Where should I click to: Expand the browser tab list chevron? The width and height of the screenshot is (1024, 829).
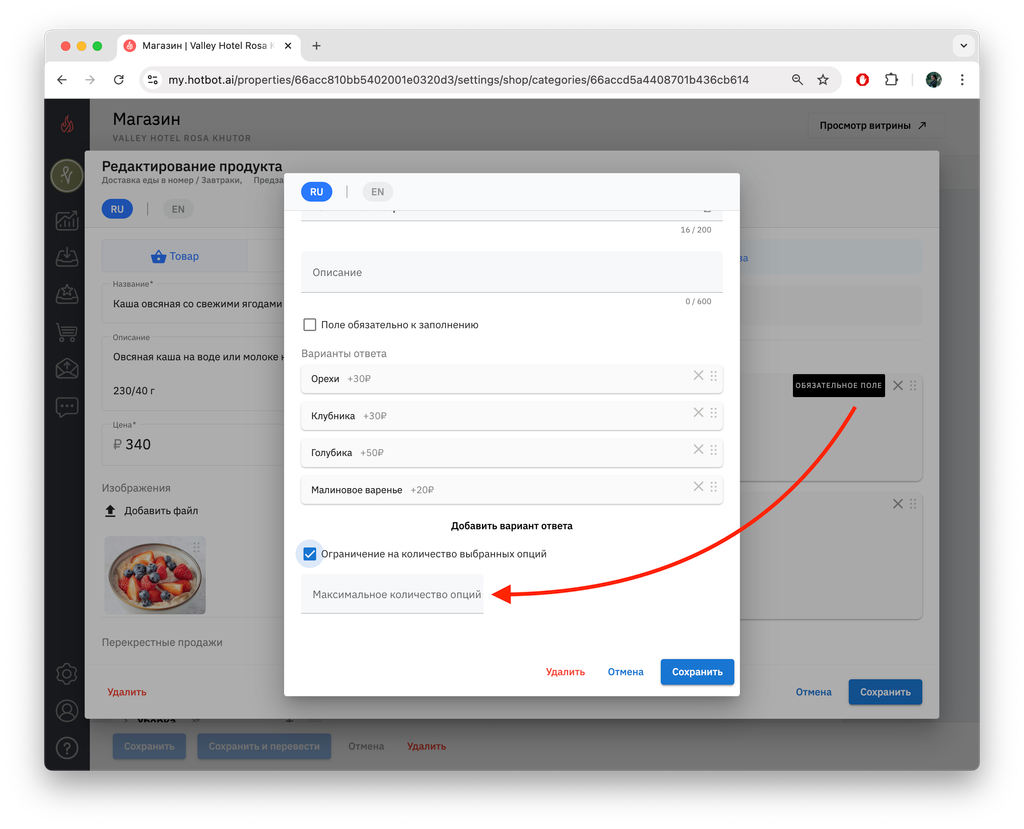pyautogui.click(x=963, y=46)
